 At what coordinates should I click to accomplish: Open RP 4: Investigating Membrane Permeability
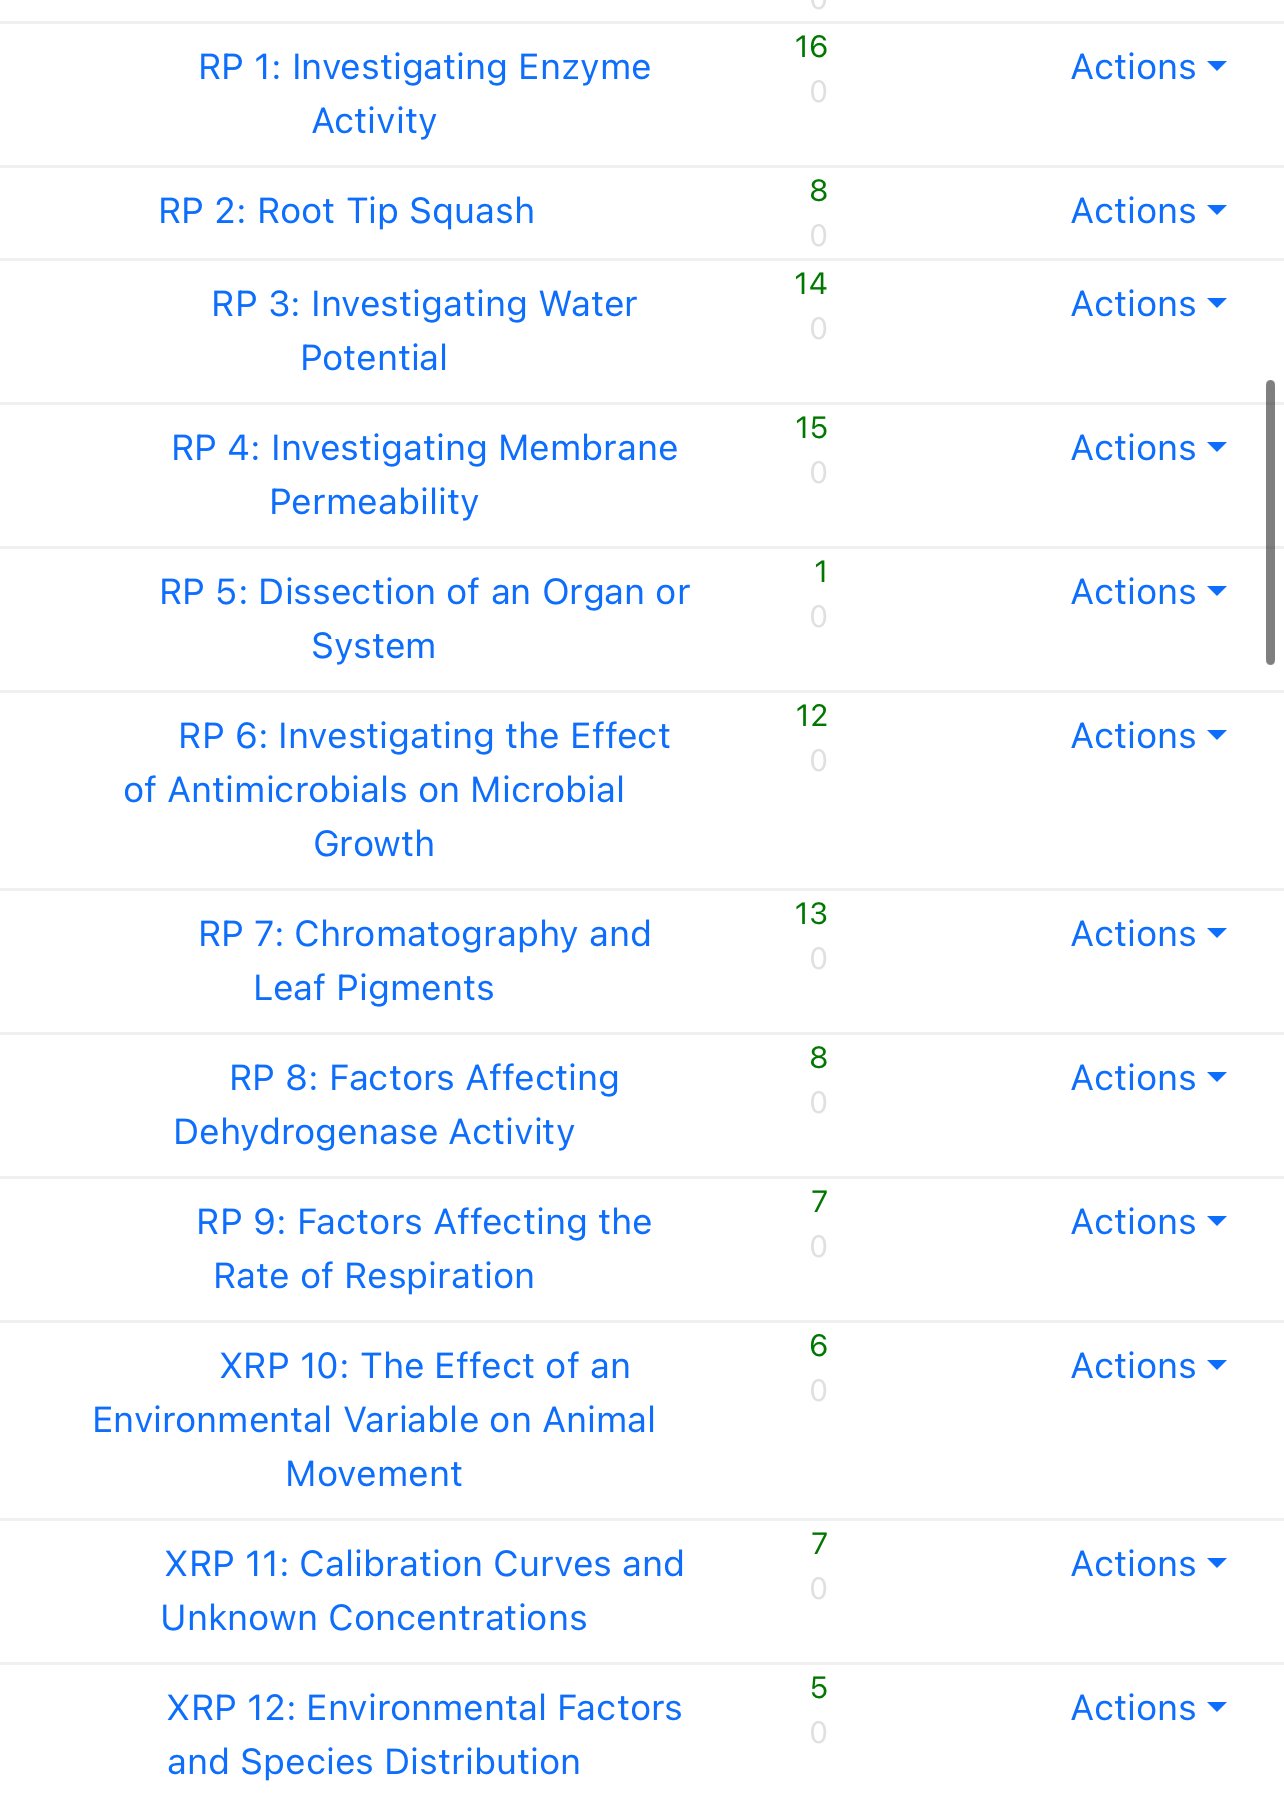[424, 475]
